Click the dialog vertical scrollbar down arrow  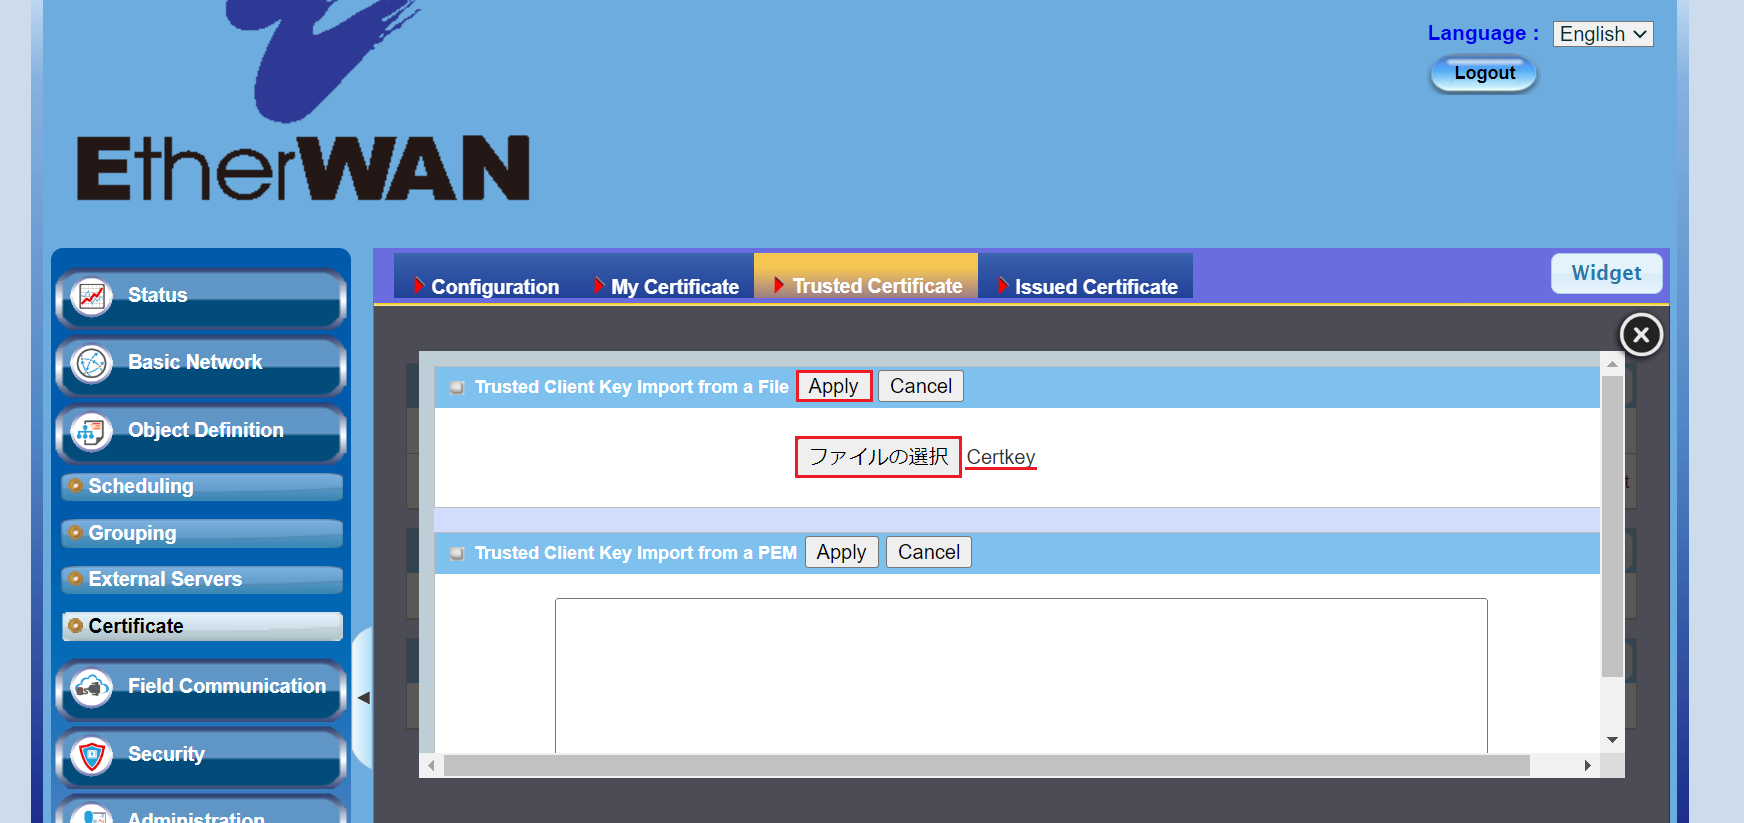(1612, 740)
